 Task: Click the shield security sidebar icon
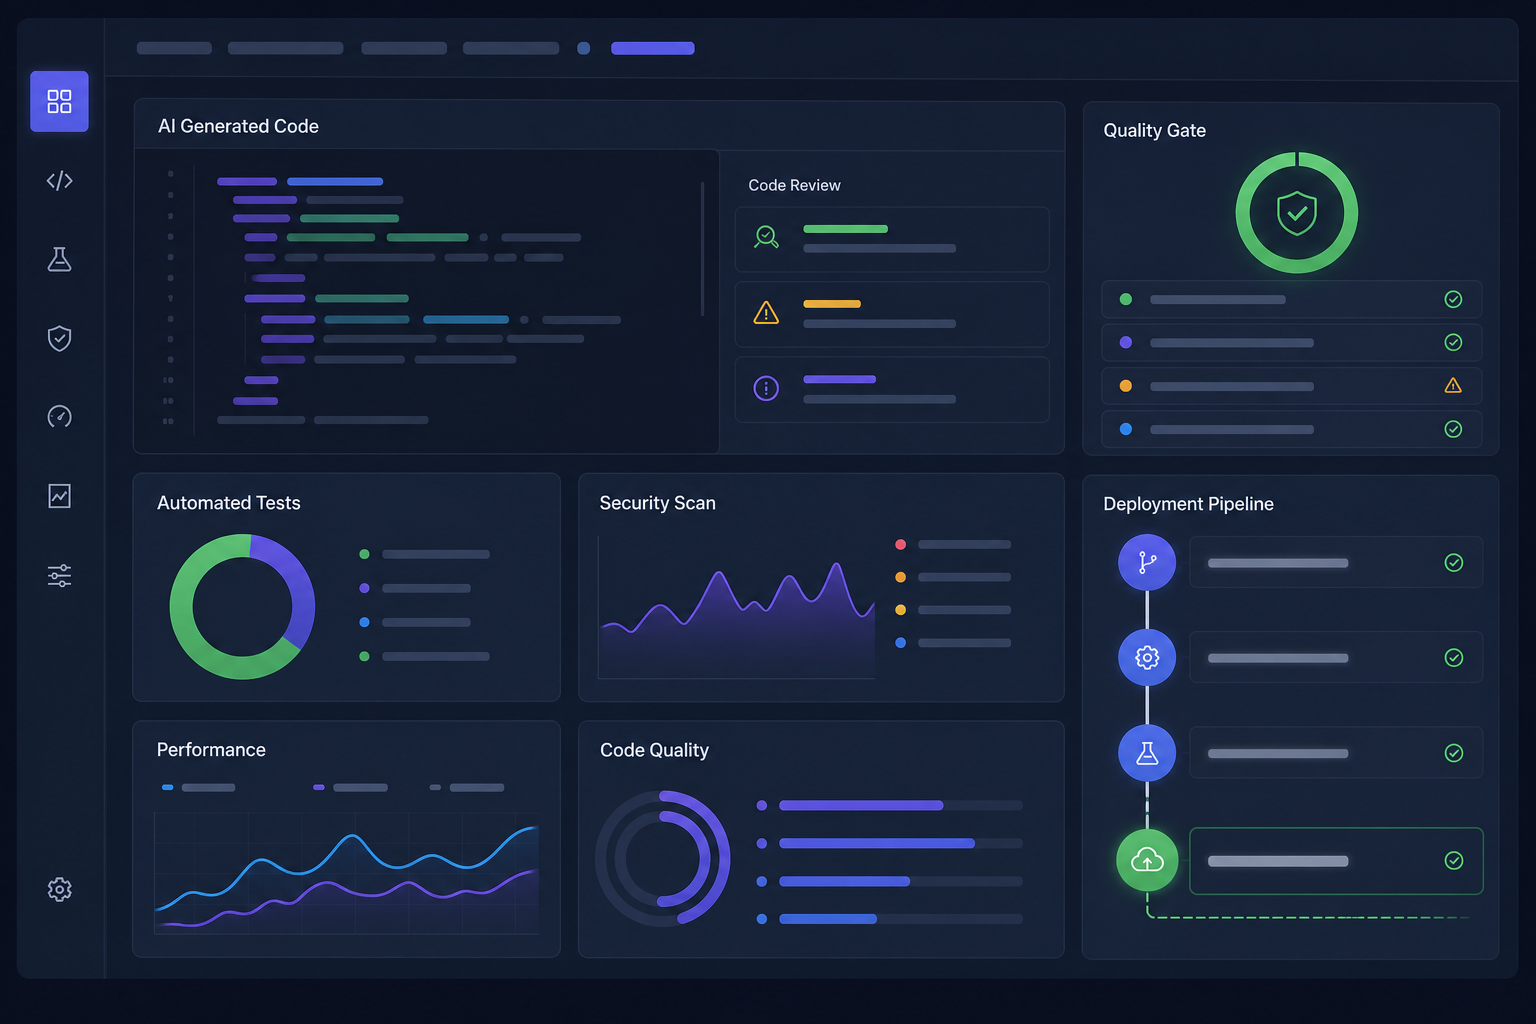click(x=59, y=338)
